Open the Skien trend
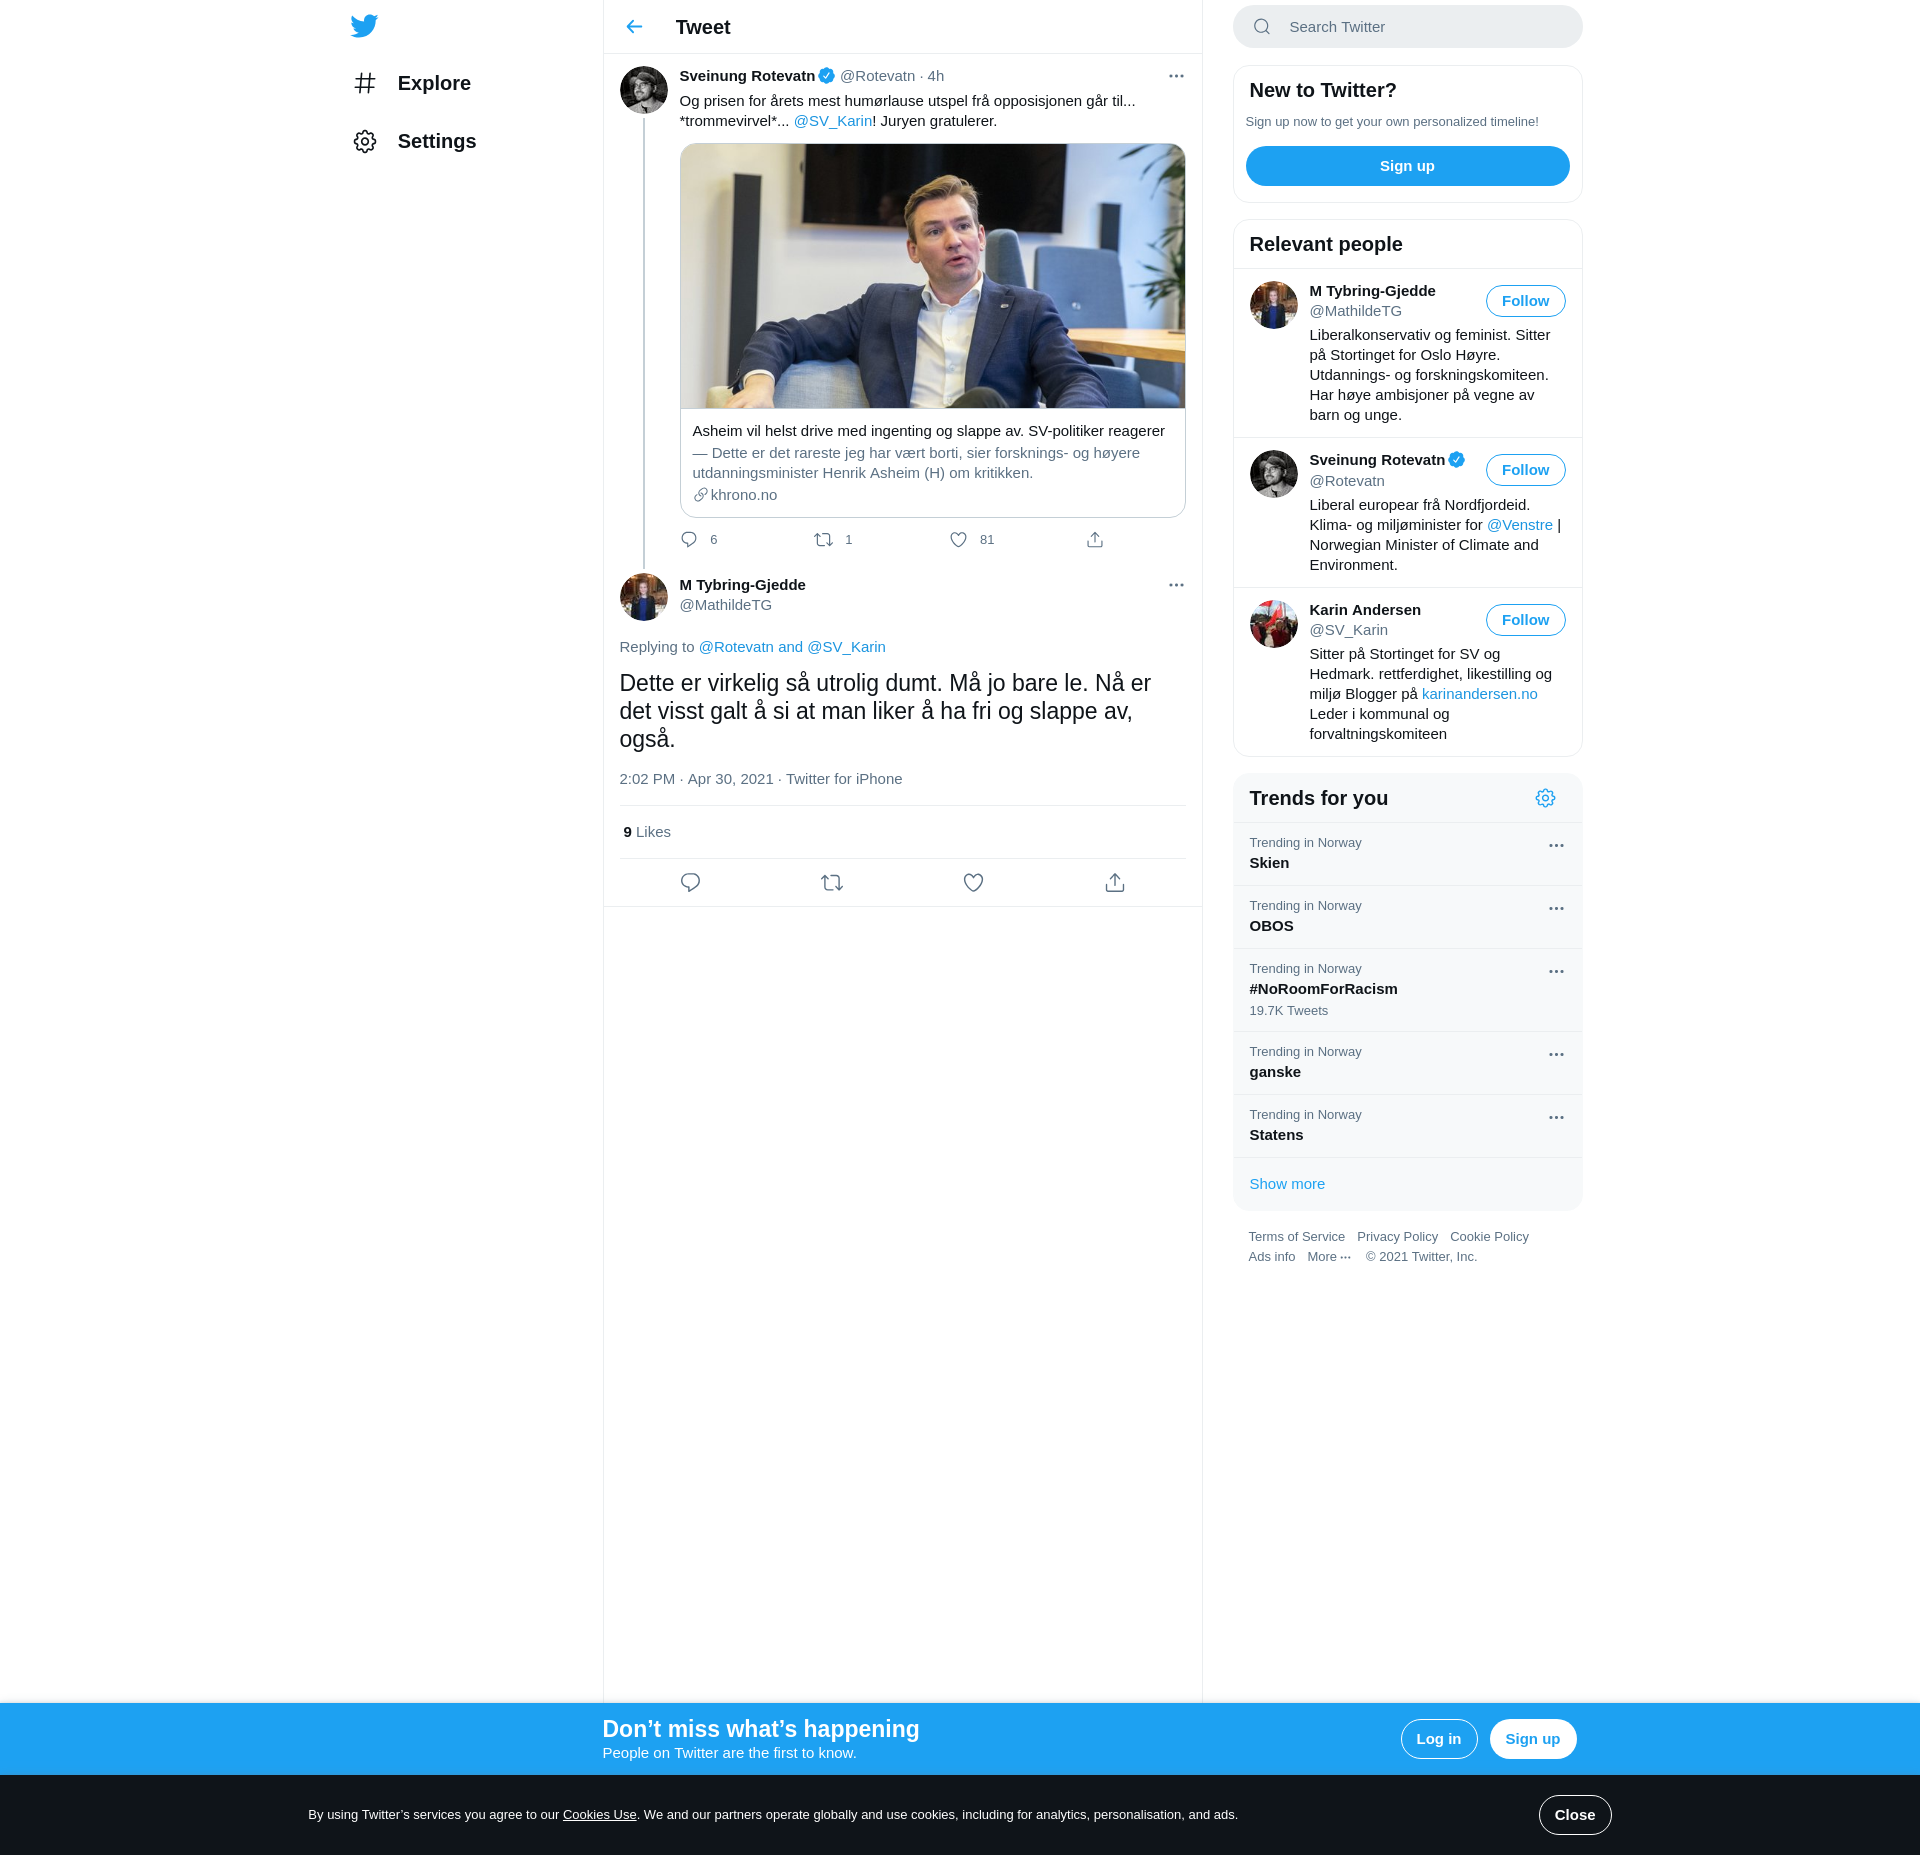The image size is (1920, 1855). click(x=1407, y=854)
